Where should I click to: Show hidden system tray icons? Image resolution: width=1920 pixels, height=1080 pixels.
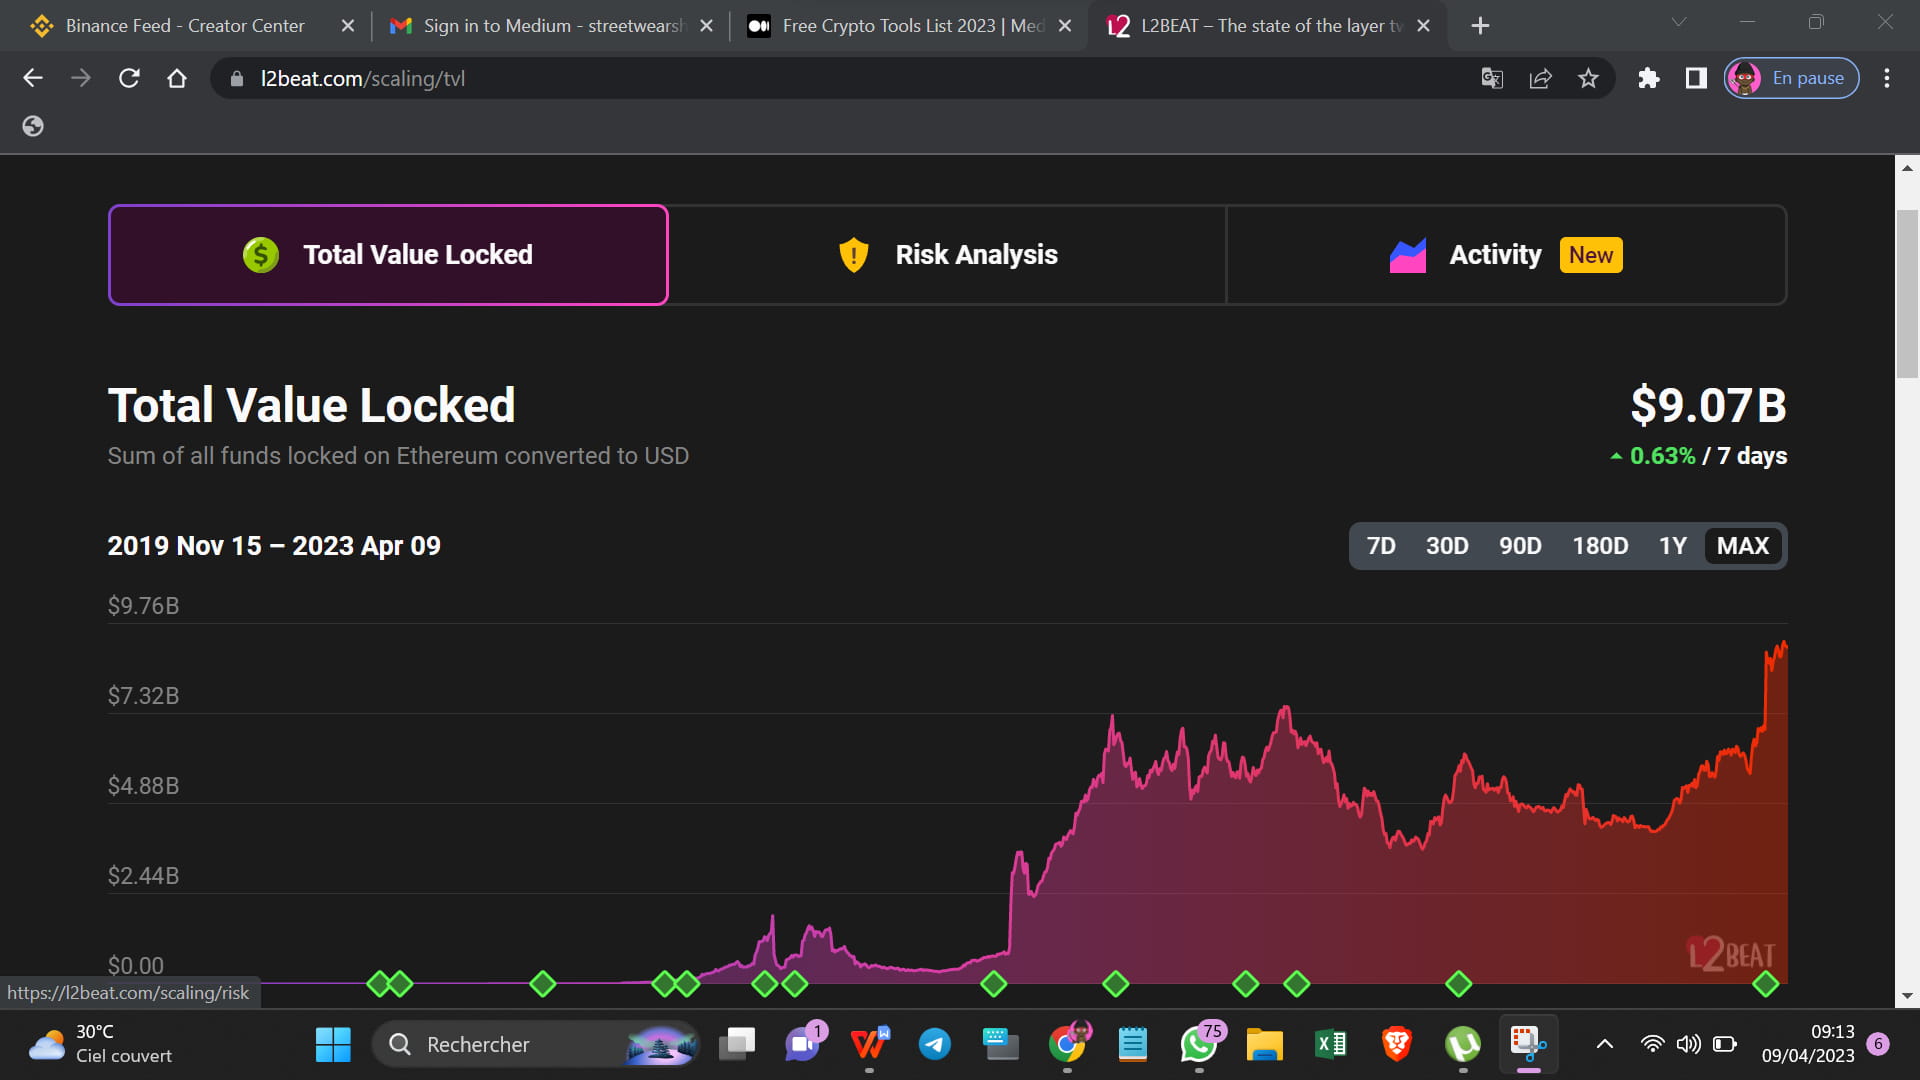(x=1604, y=1044)
